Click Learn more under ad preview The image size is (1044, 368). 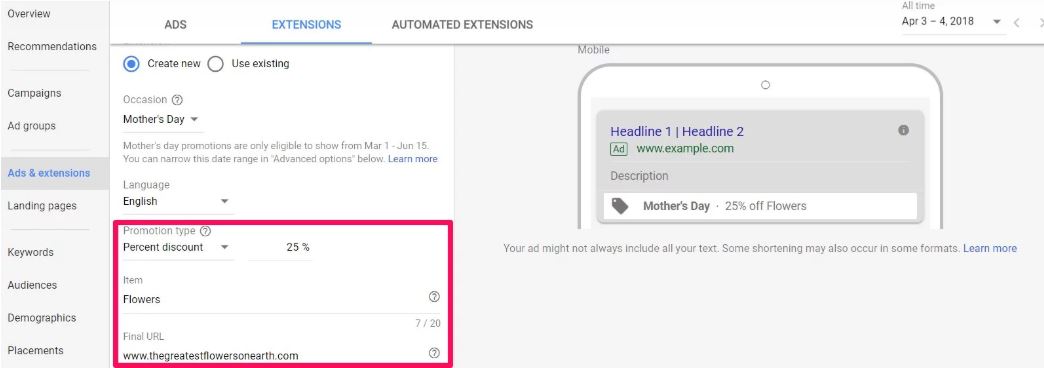[989, 248]
